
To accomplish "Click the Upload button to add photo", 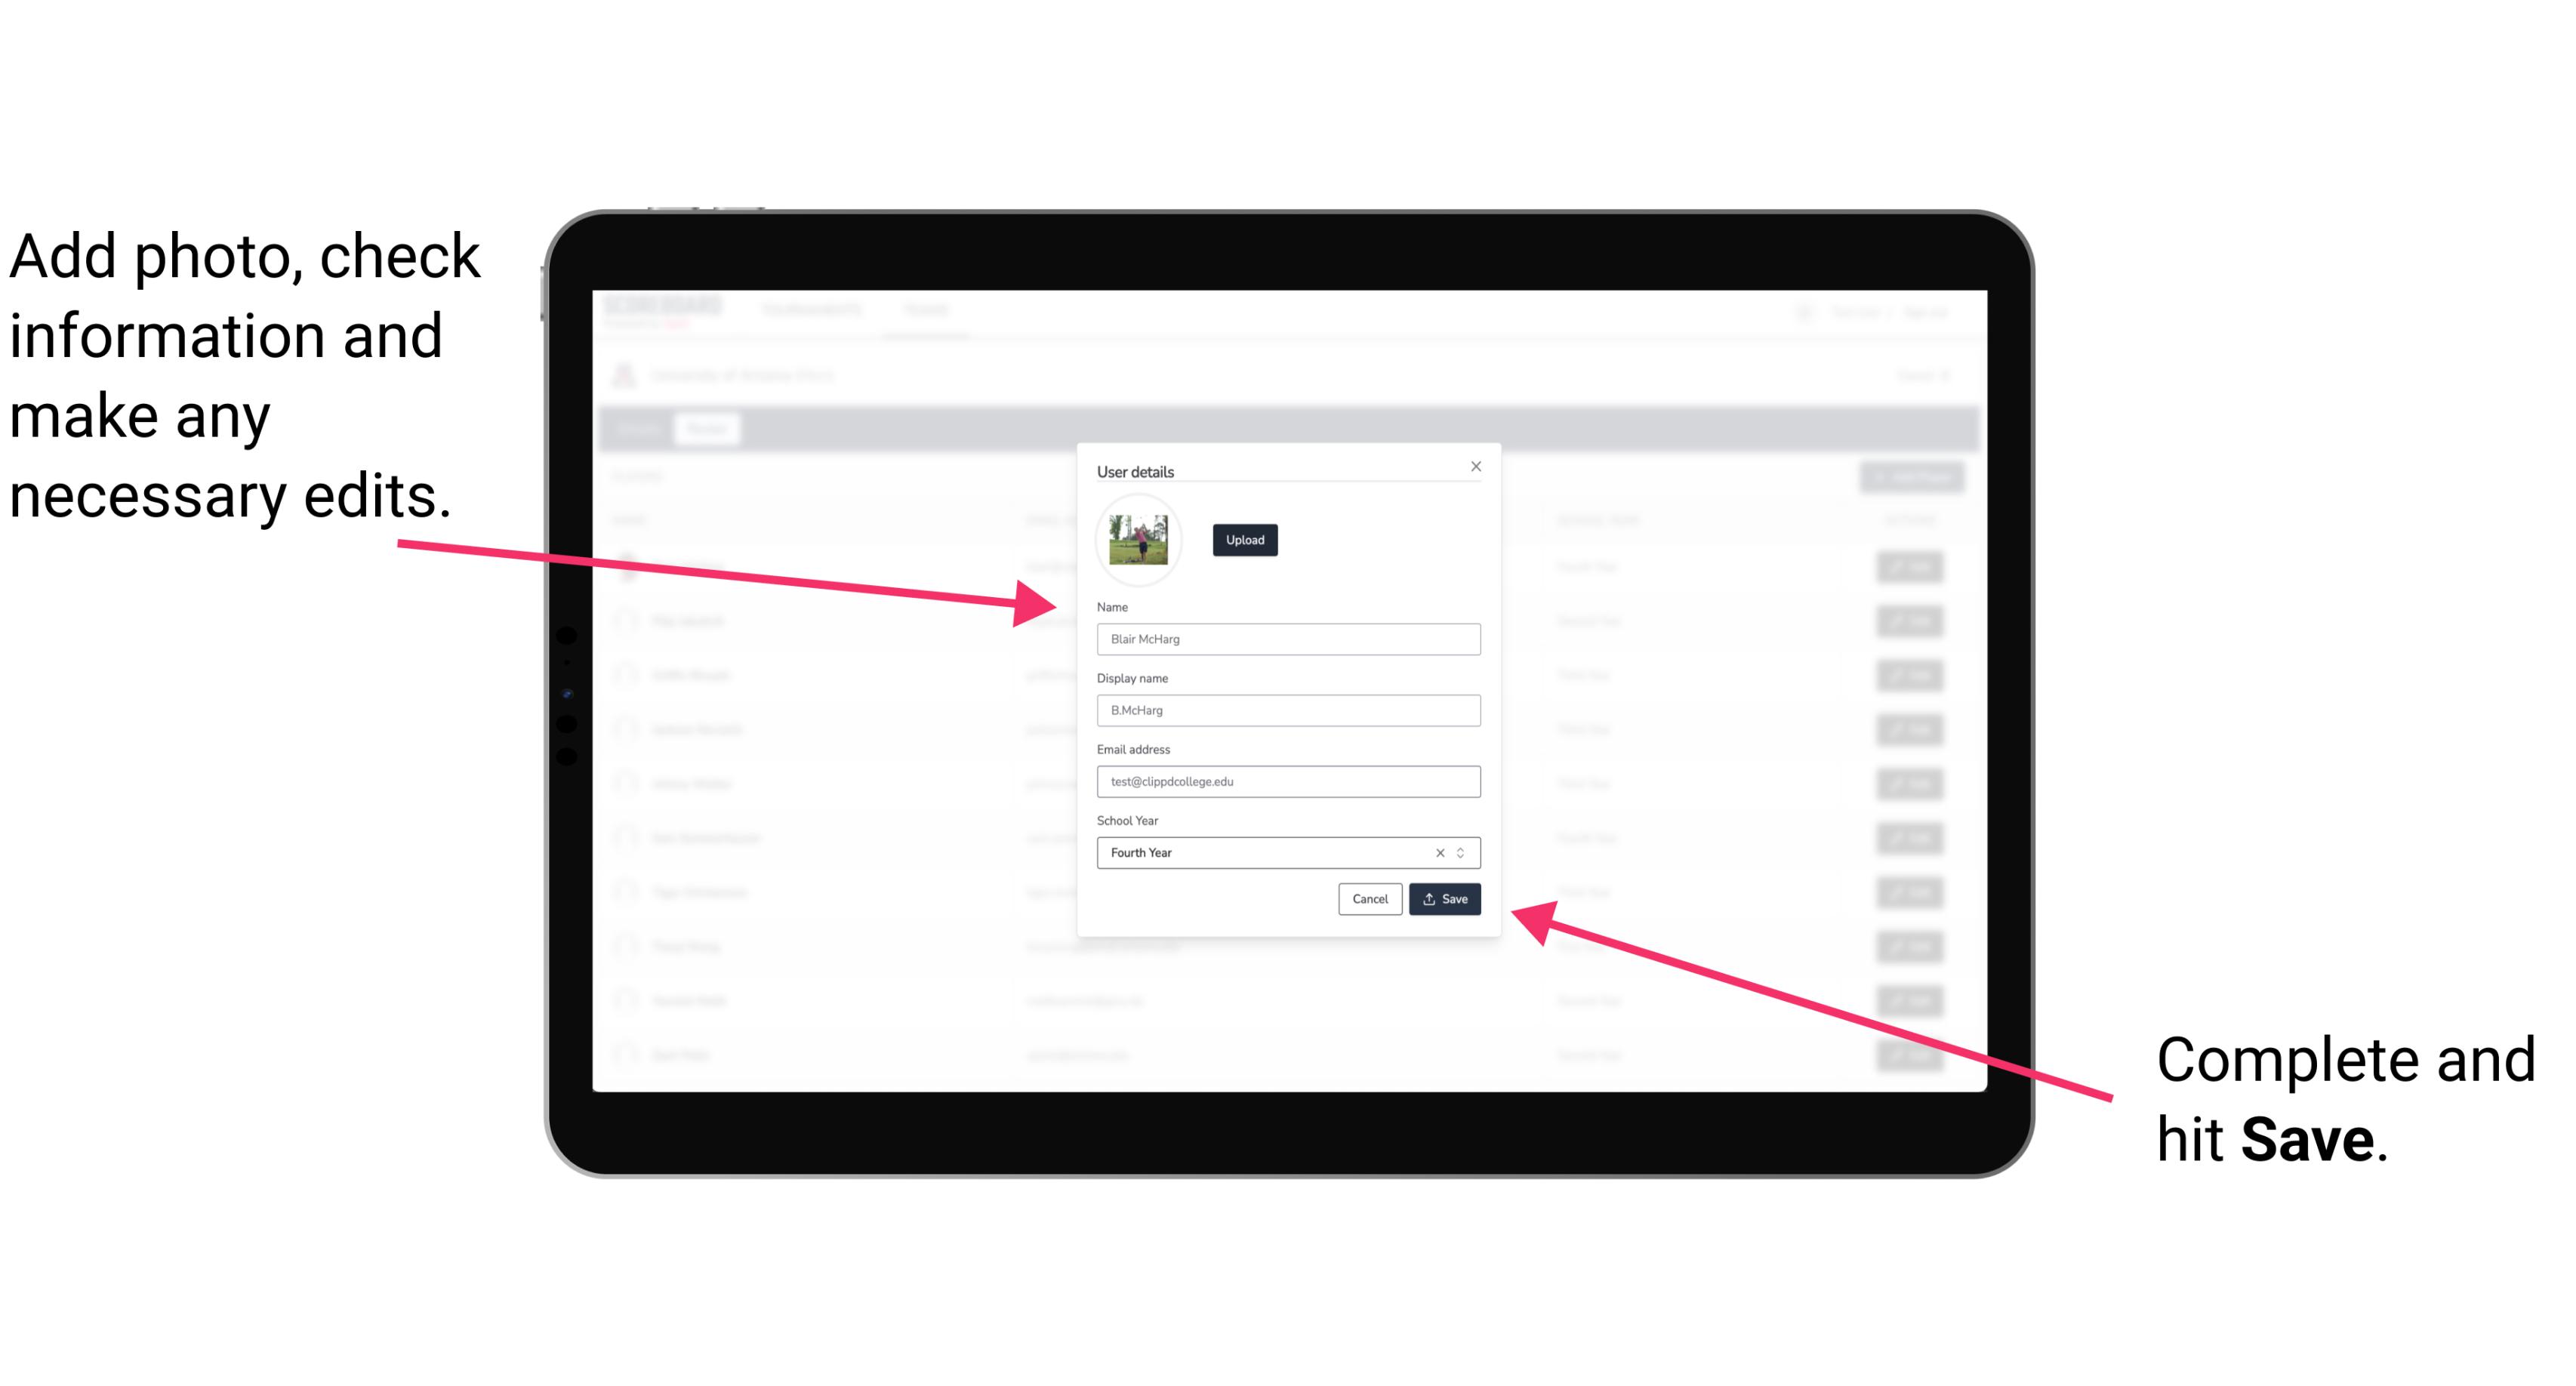I will tap(1244, 537).
